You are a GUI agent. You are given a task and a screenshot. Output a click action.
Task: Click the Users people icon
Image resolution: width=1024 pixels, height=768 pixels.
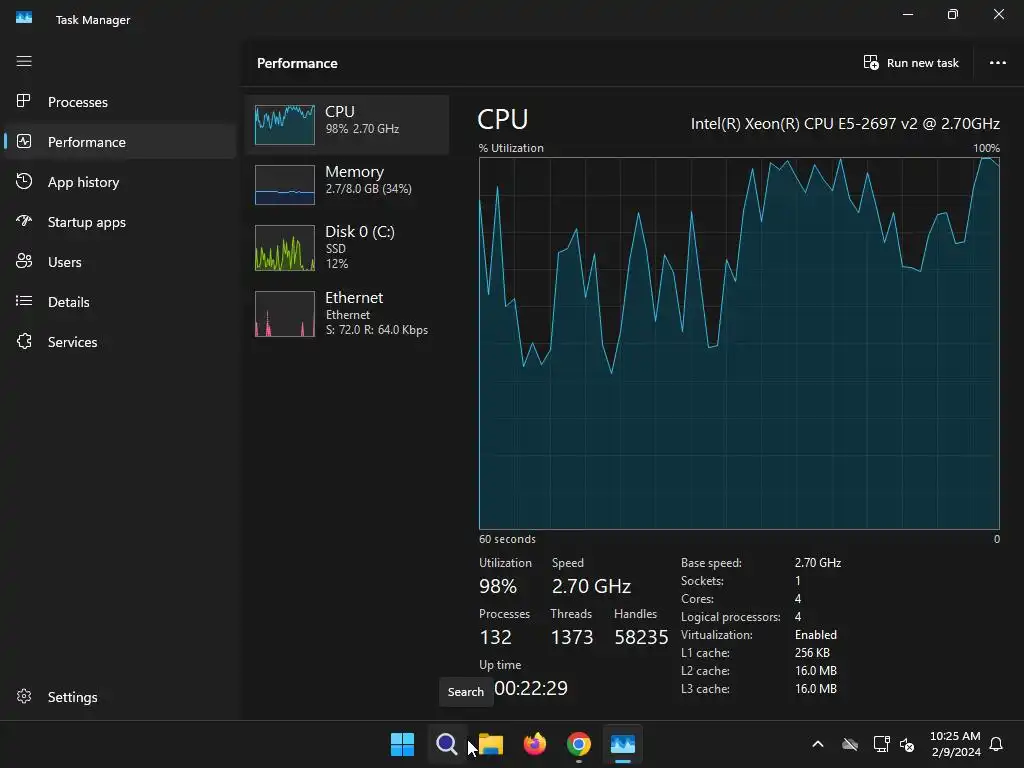24,261
